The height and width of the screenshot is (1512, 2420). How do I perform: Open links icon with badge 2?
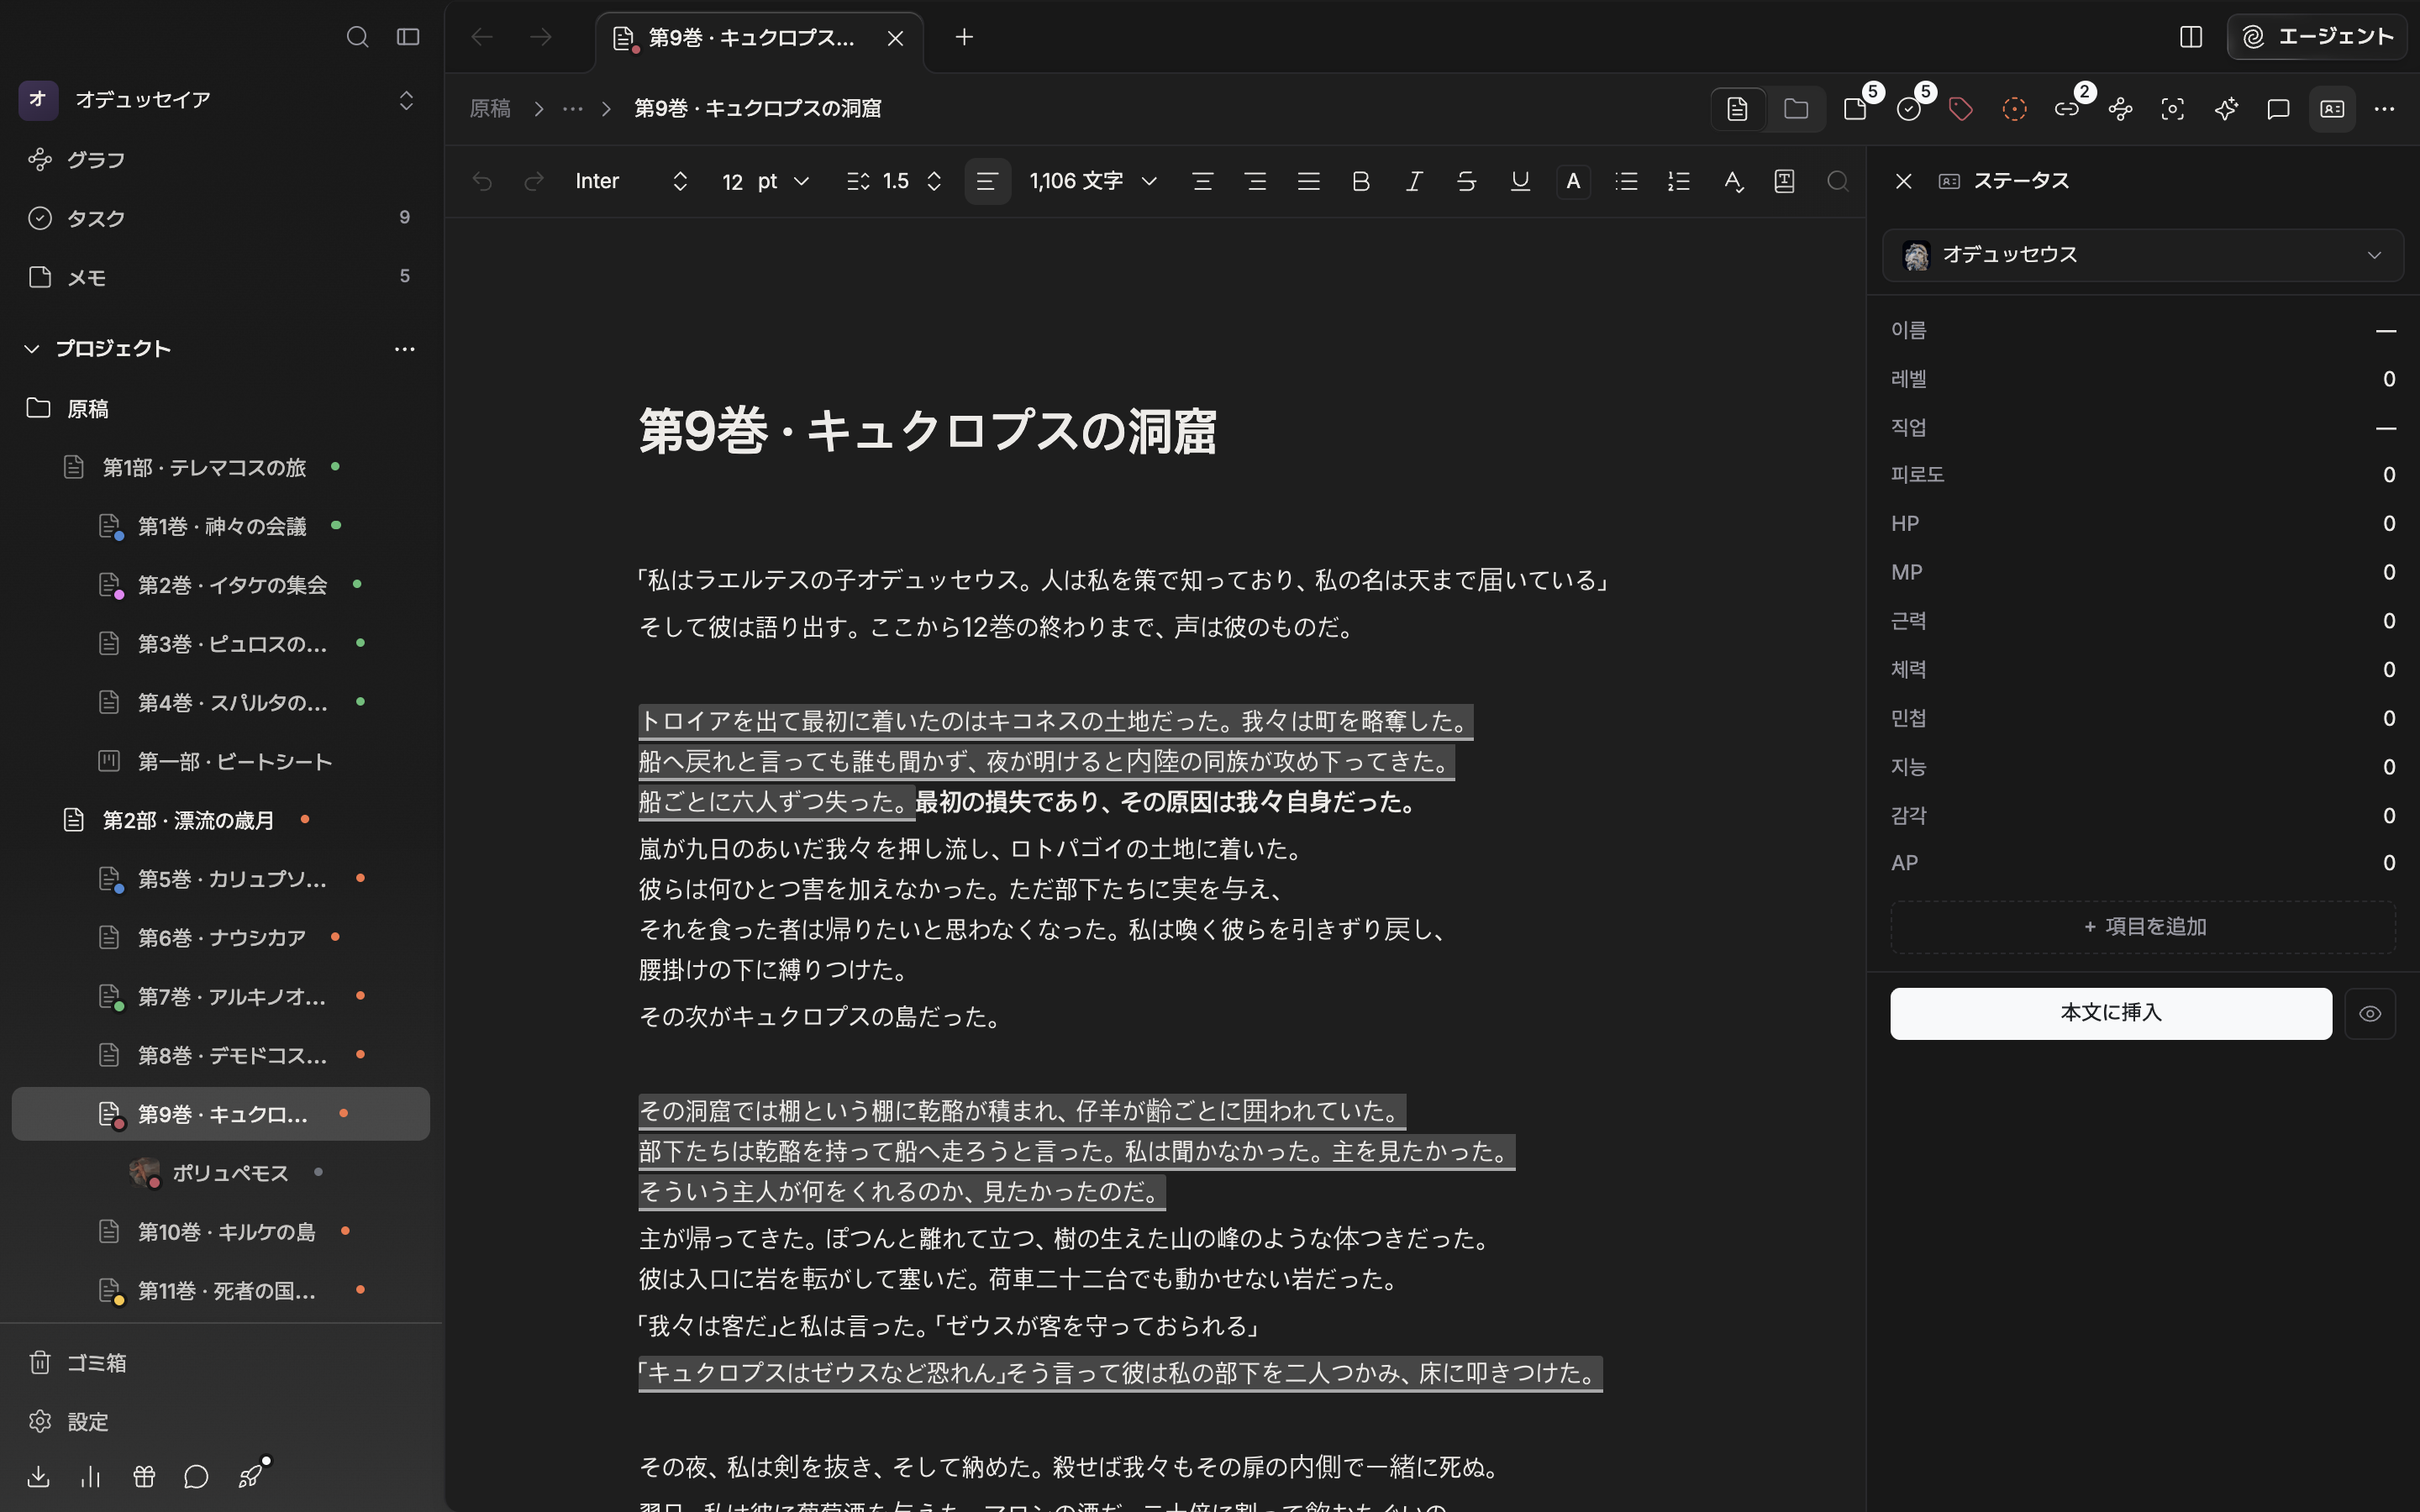tap(2067, 109)
